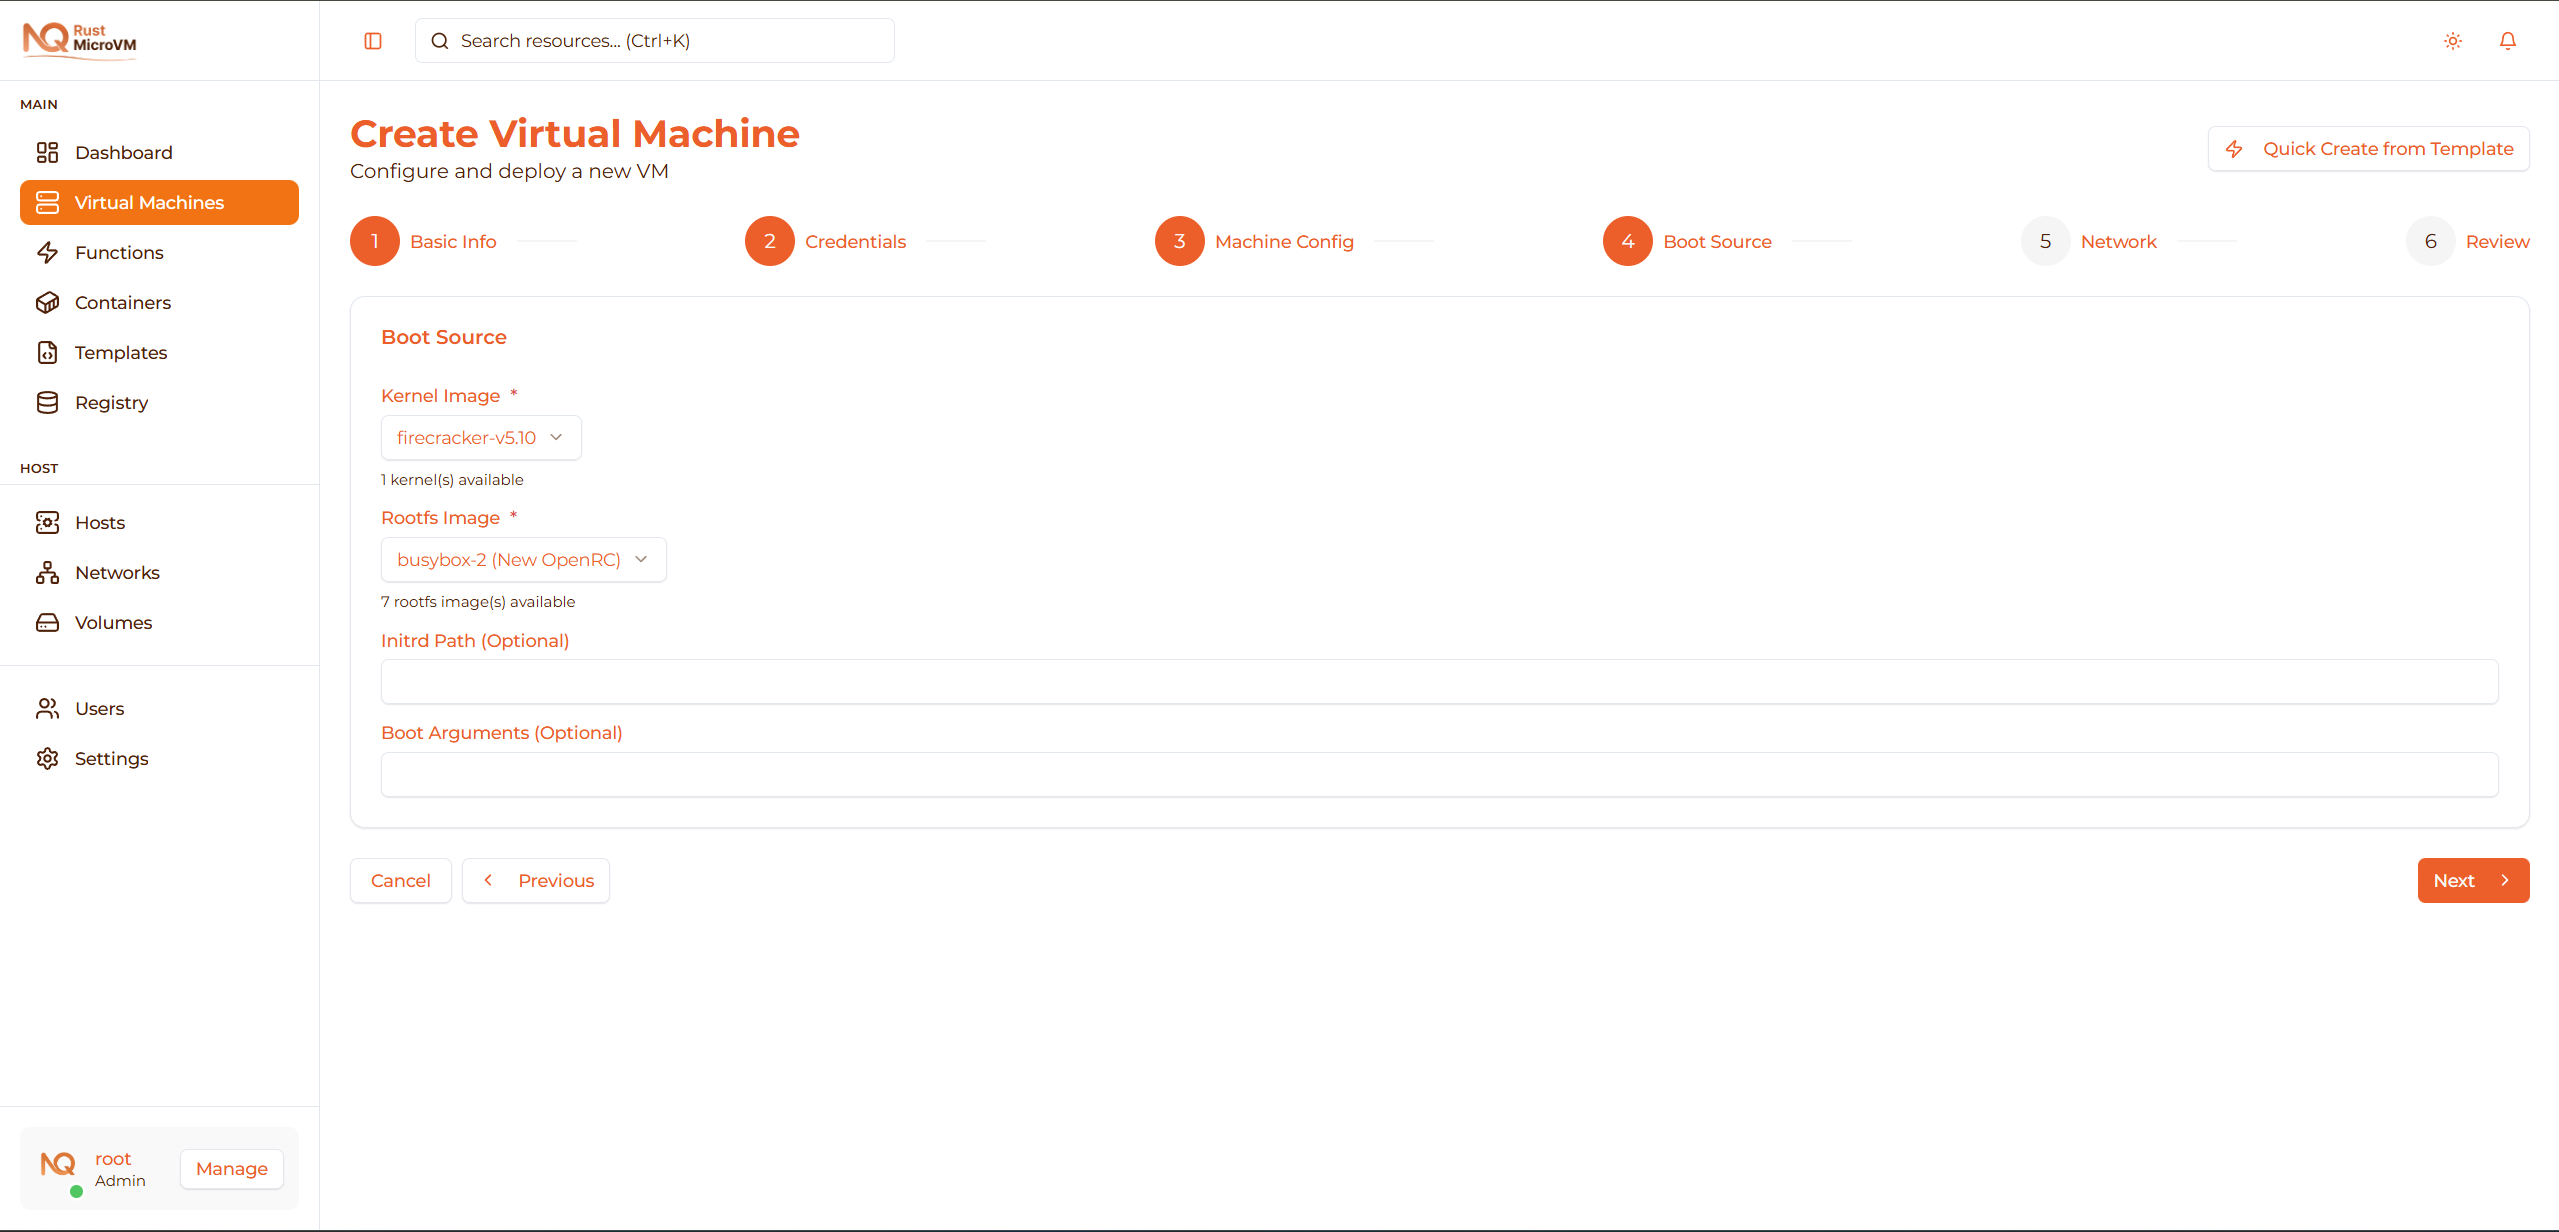This screenshot has width=2559, height=1232.
Task: Navigate to Containers
Action: (122, 302)
